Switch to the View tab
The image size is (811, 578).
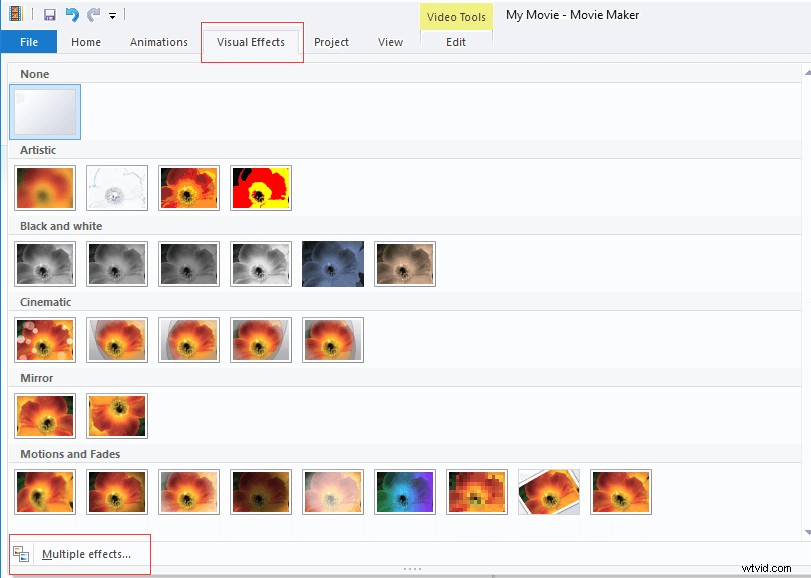[x=390, y=42]
